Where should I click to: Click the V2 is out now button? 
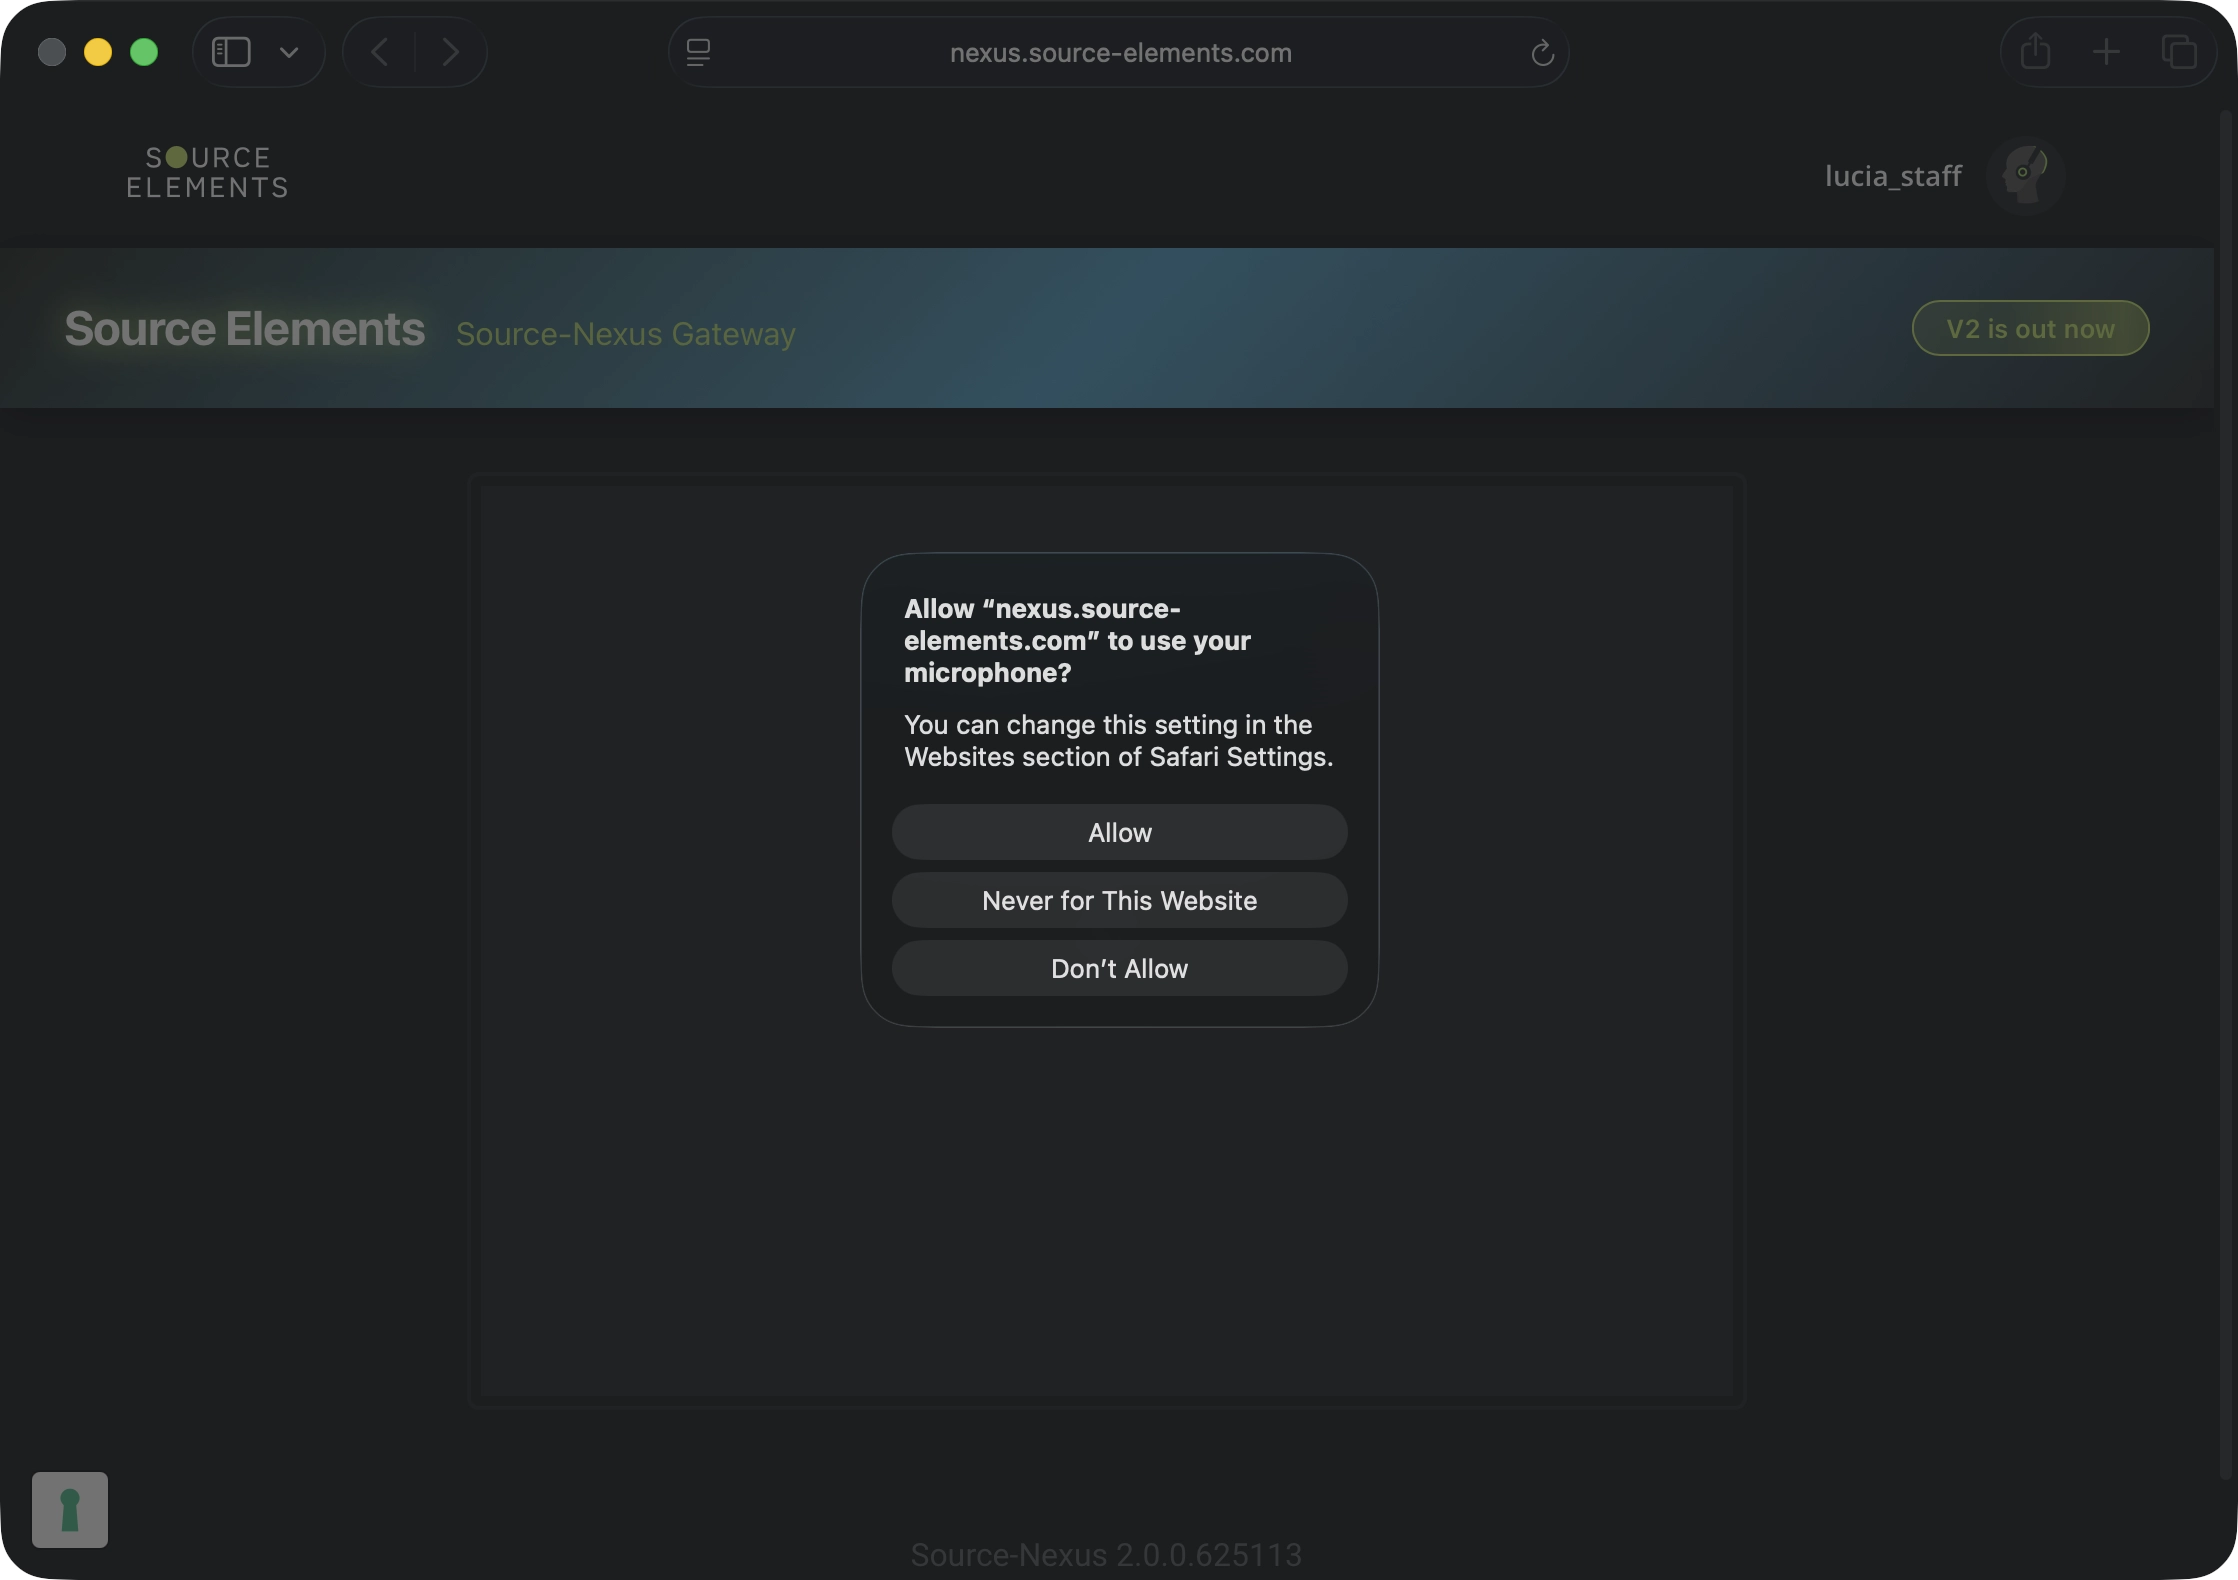pos(2030,328)
